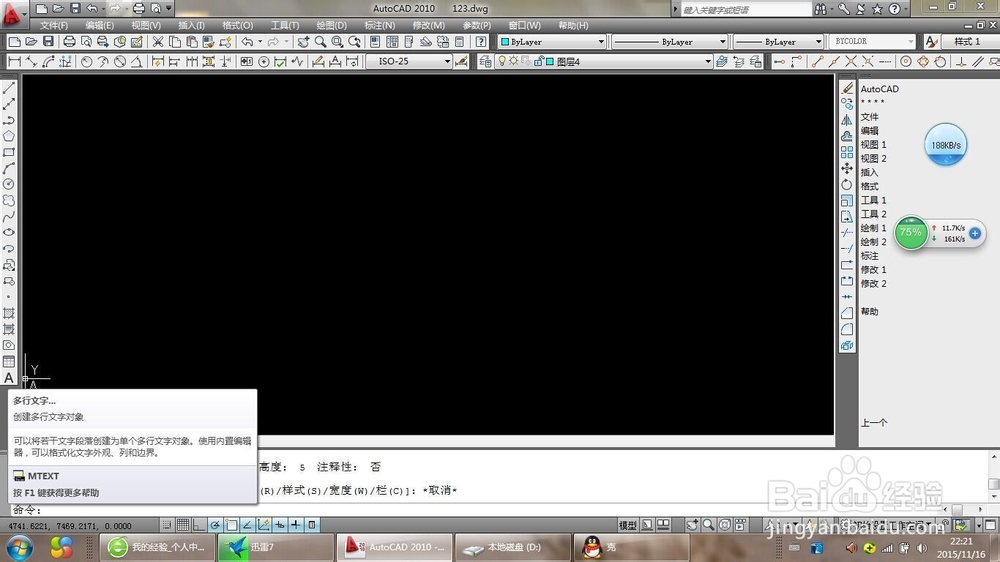Select the Array modify tool
Viewport: 1000px width, 562px height.
pos(847,152)
